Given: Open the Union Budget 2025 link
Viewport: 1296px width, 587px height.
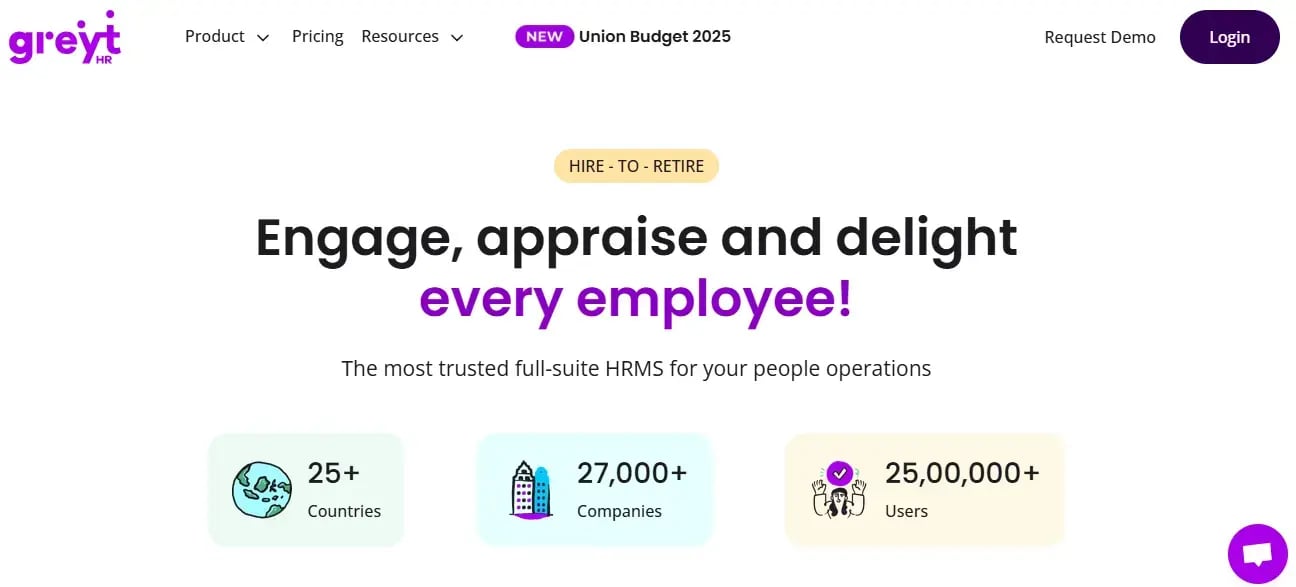Looking at the screenshot, I should pos(654,37).
